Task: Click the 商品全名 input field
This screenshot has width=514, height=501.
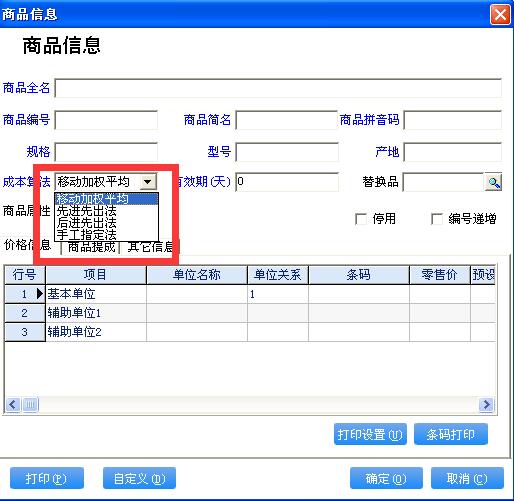Action: (278, 88)
